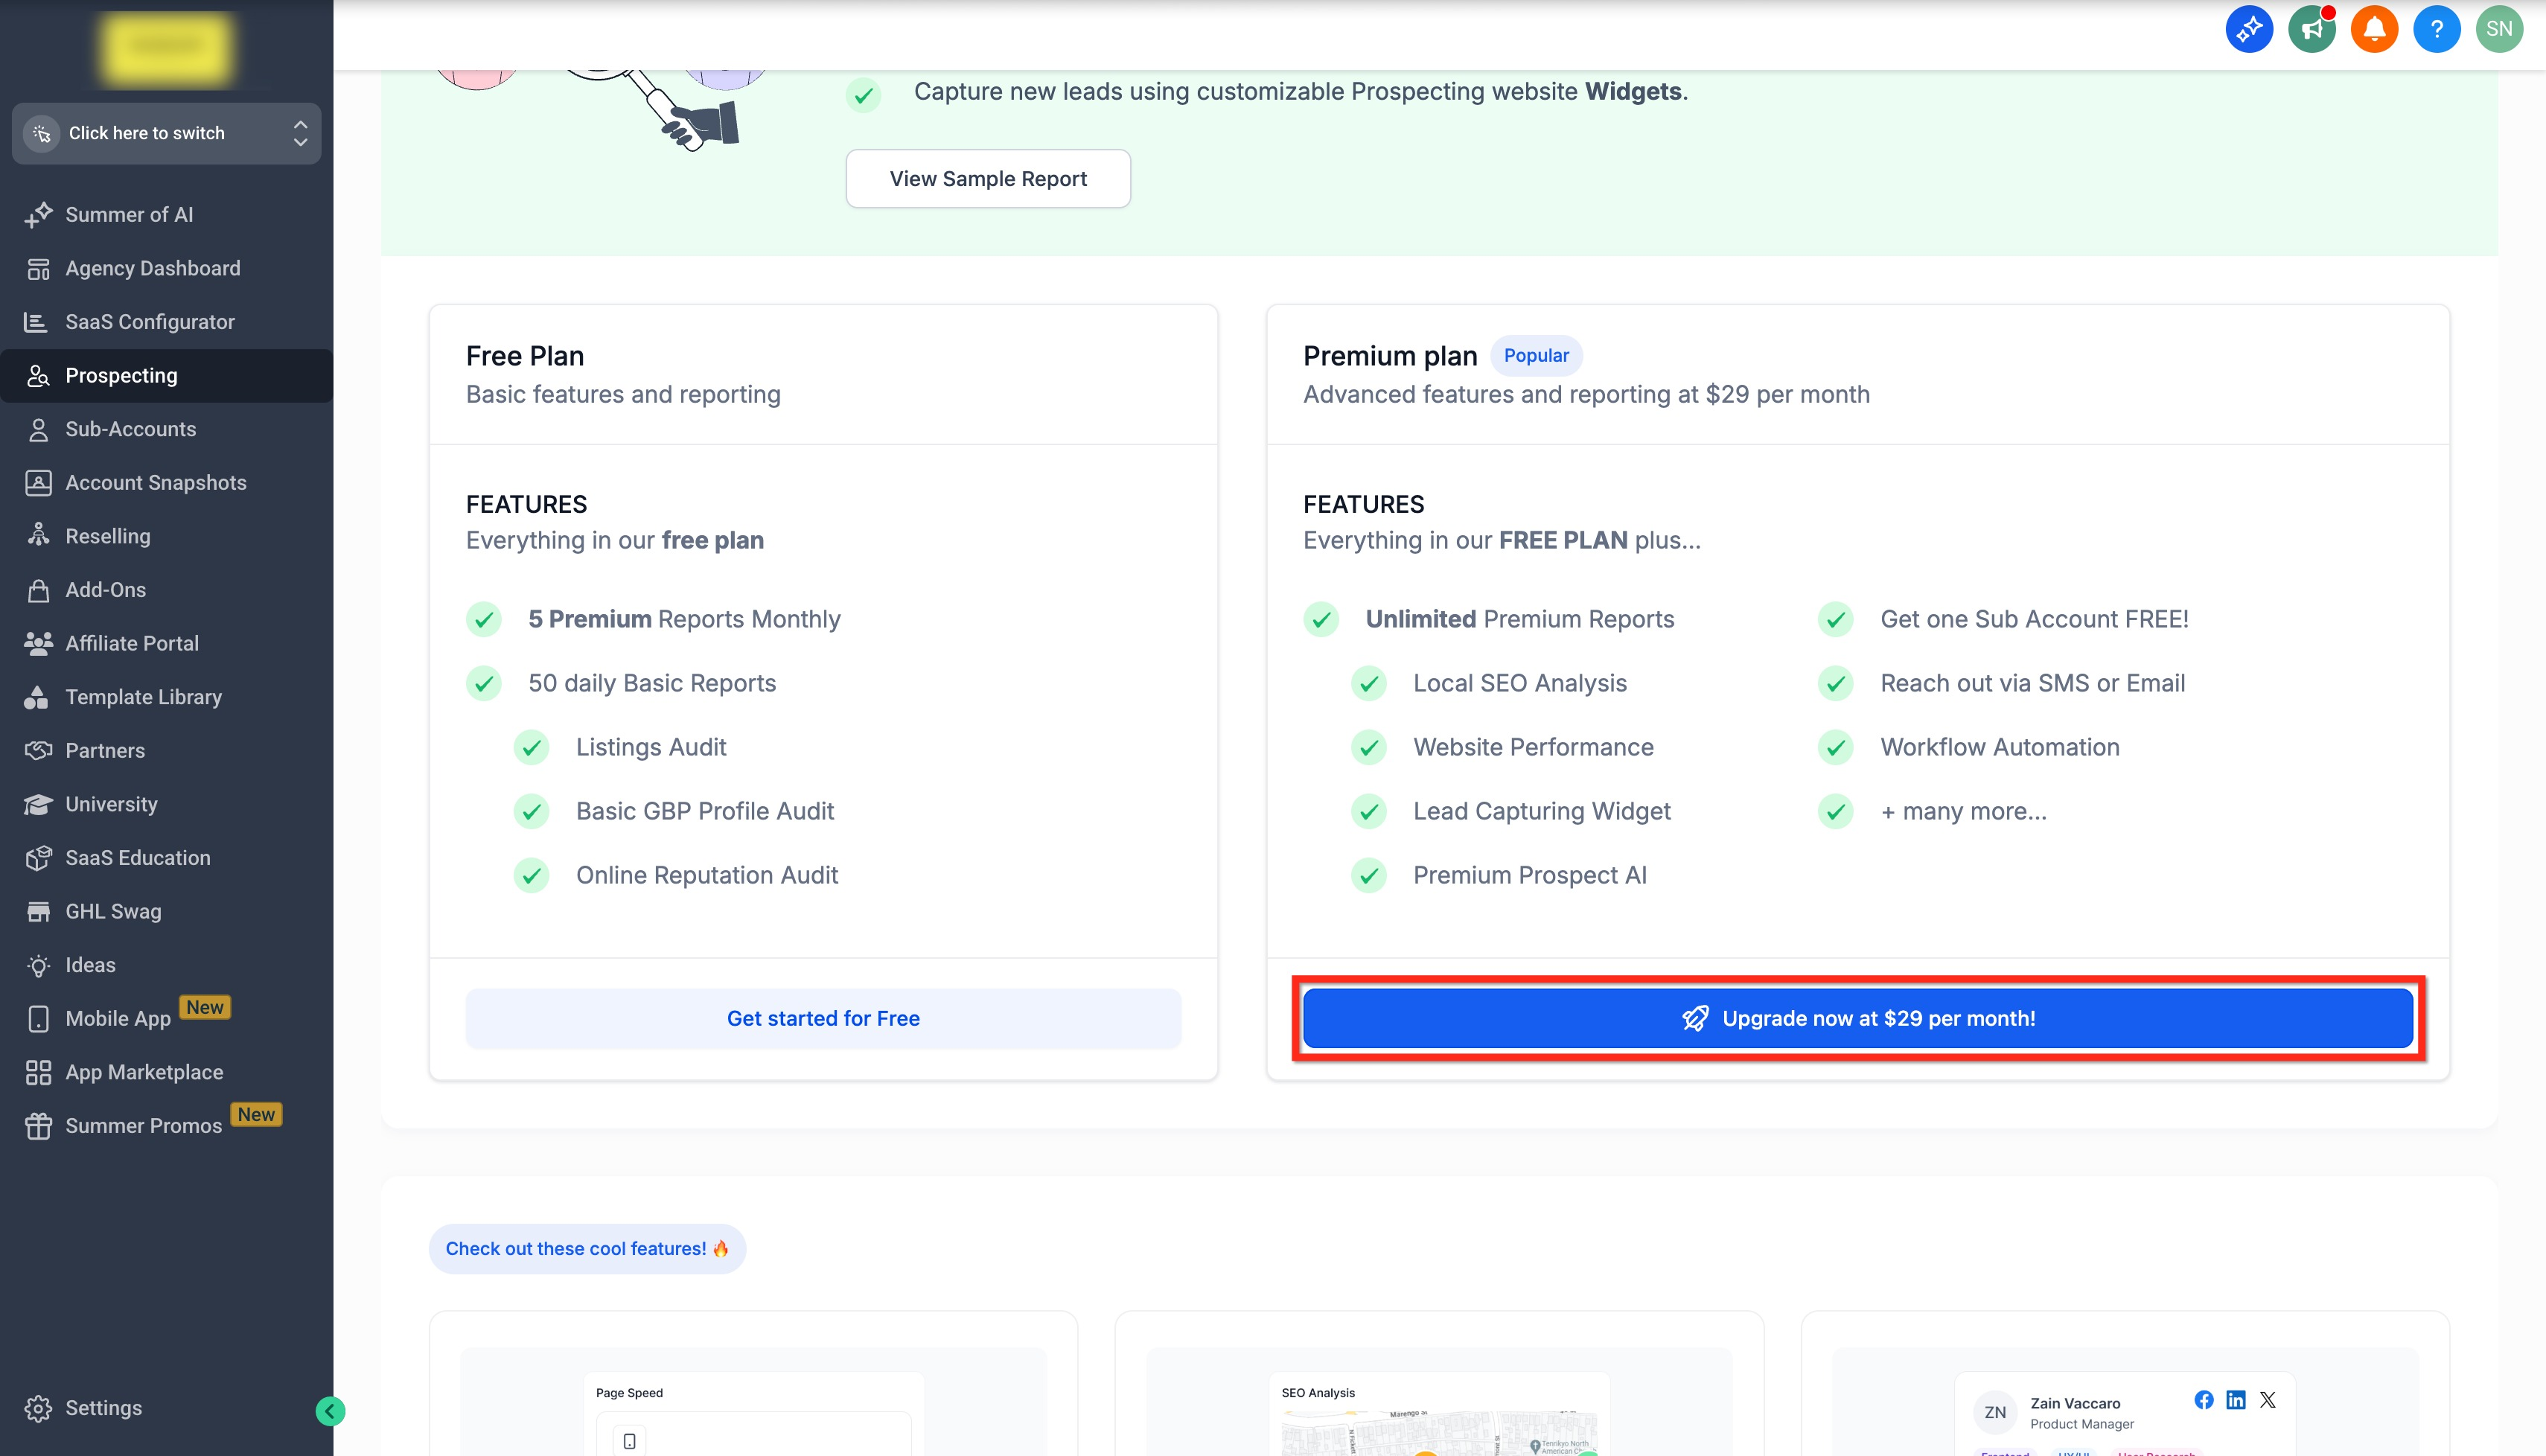The height and width of the screenshot is (1456, 2546).
Task: Click the Facebook icon on Zain Vaccaro card
Action: click(x=2204, y=1400)
